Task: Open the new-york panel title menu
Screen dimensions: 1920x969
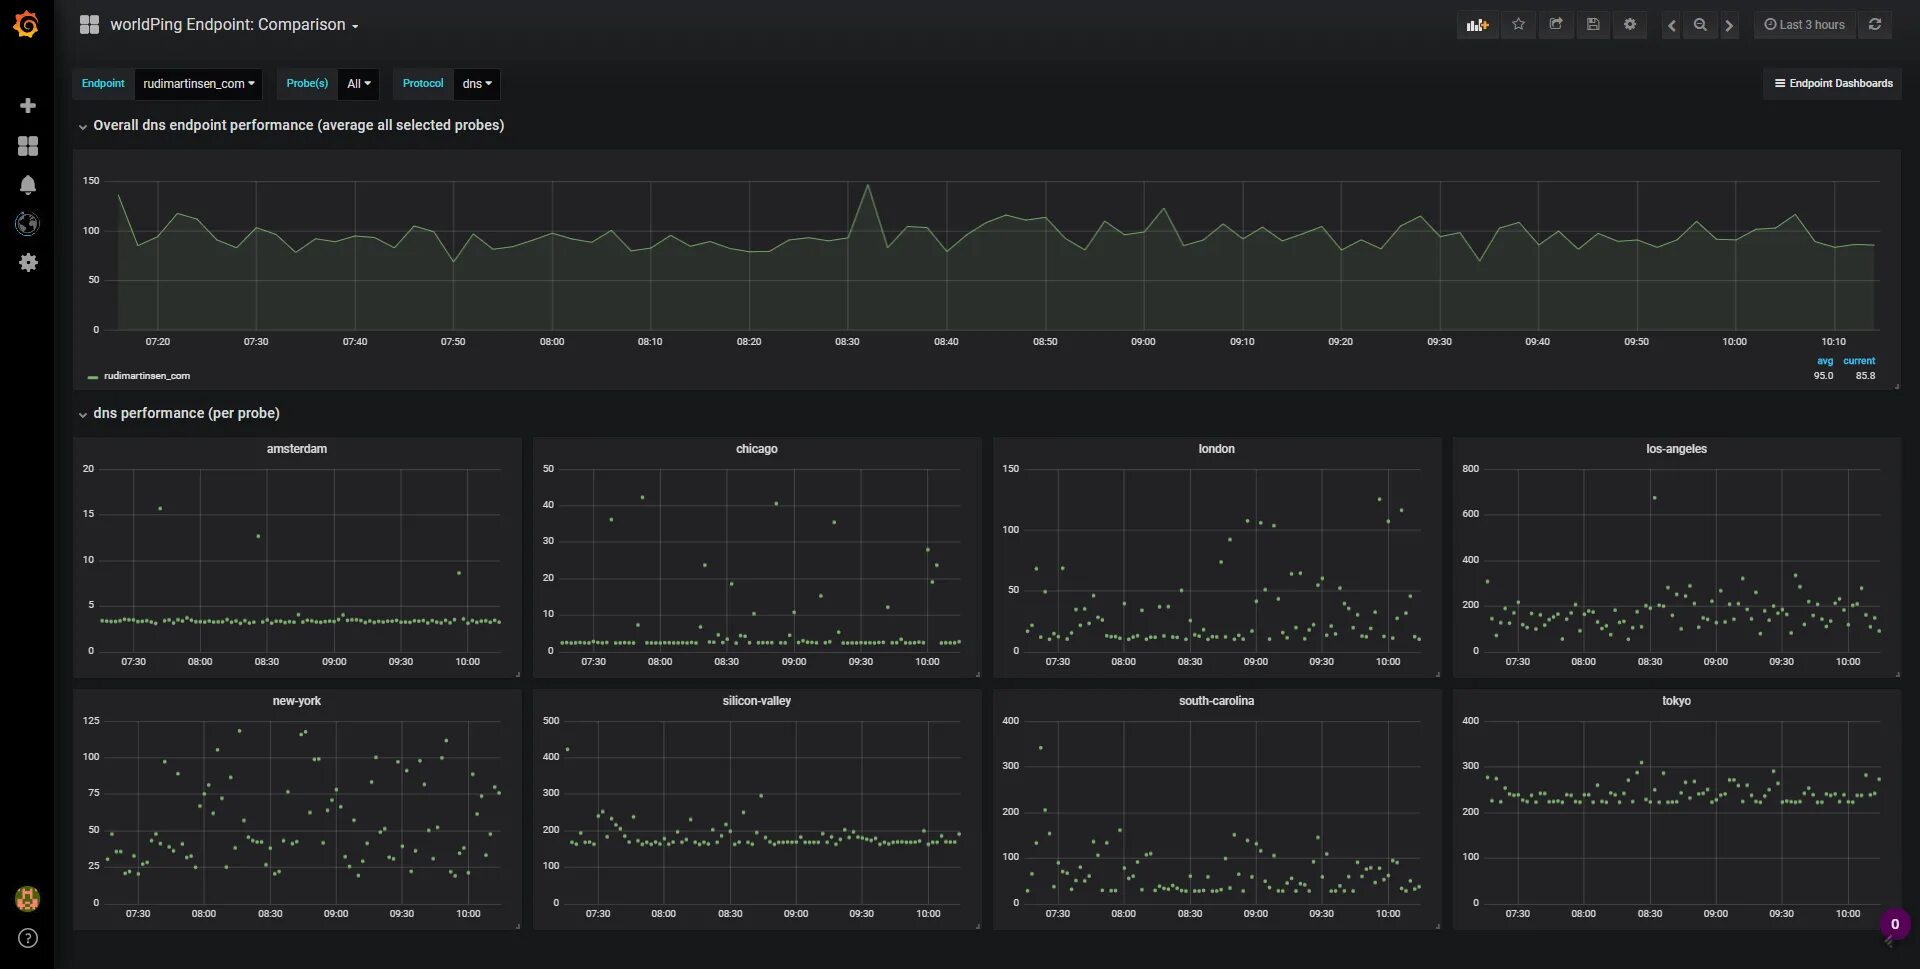Action: pyautogui.click(x=297, y=701)
